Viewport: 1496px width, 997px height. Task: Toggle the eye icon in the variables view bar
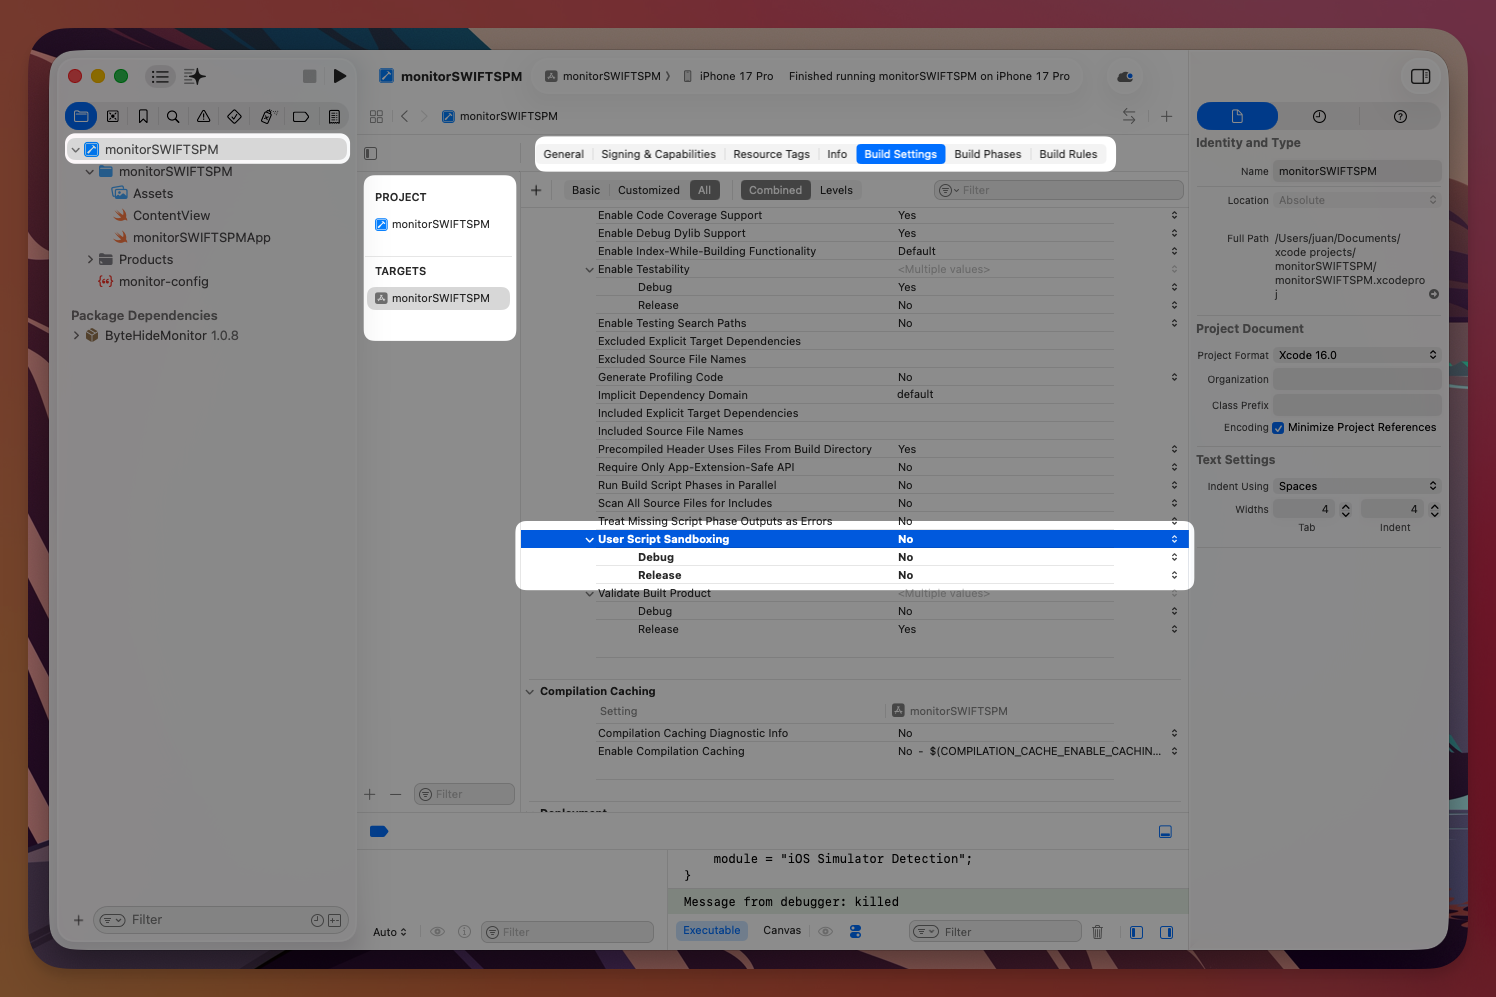pyautogui.click(x=437, y=931)
